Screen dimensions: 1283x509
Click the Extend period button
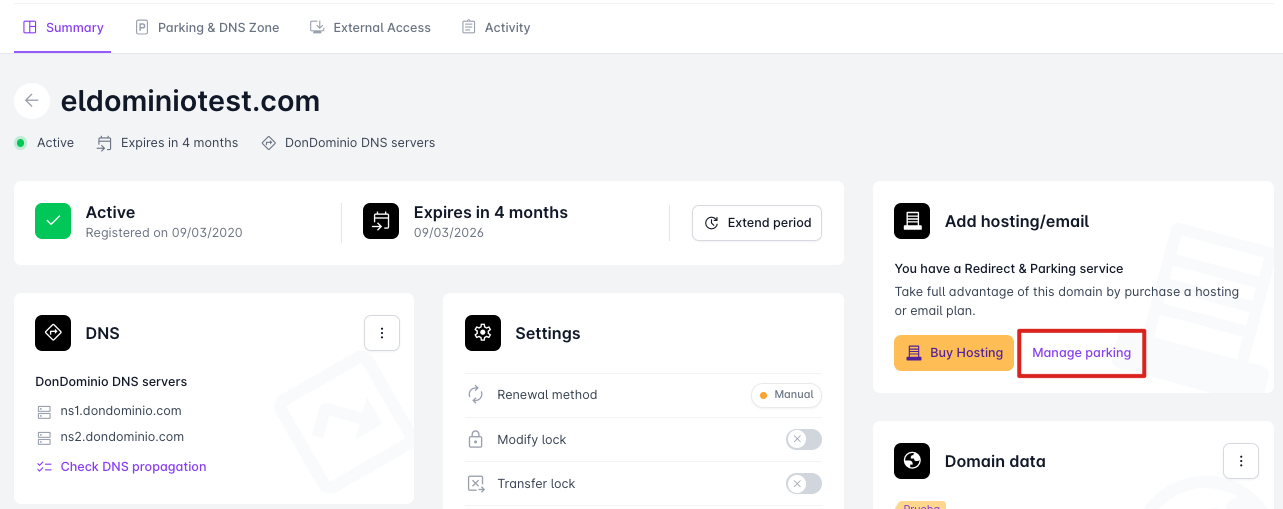757,223
